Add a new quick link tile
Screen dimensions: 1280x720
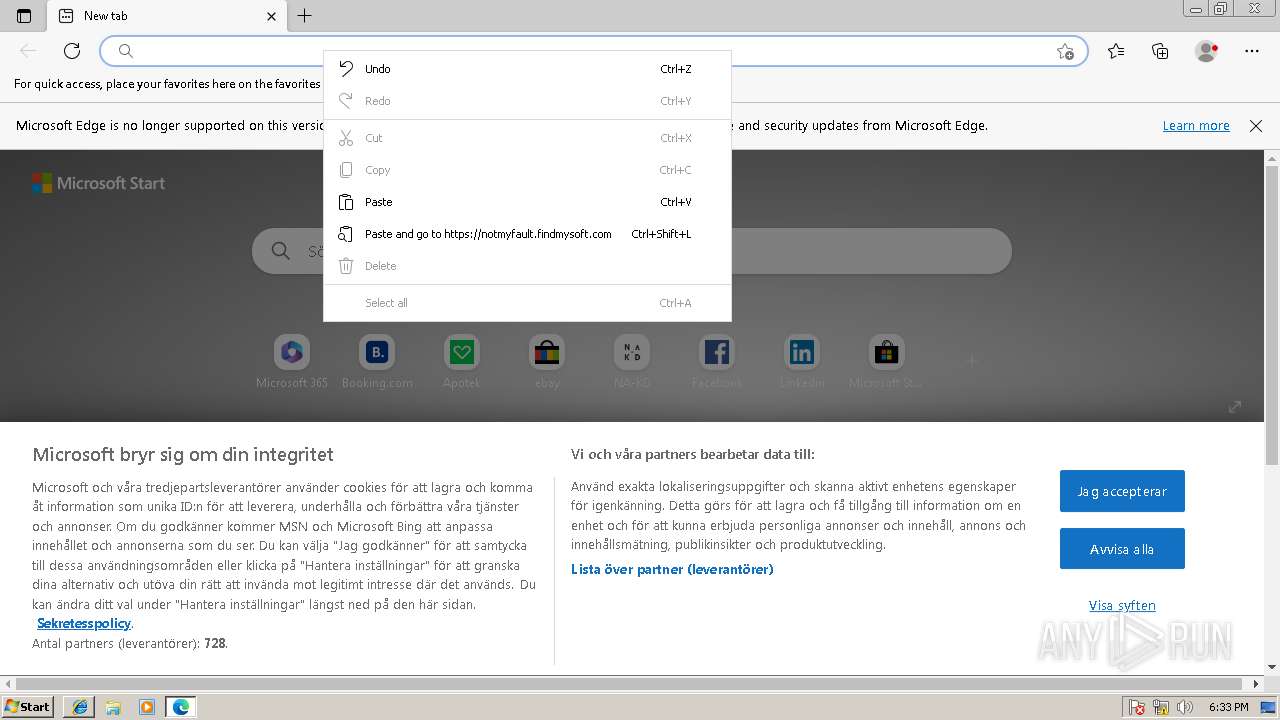(x=971, y=361)
